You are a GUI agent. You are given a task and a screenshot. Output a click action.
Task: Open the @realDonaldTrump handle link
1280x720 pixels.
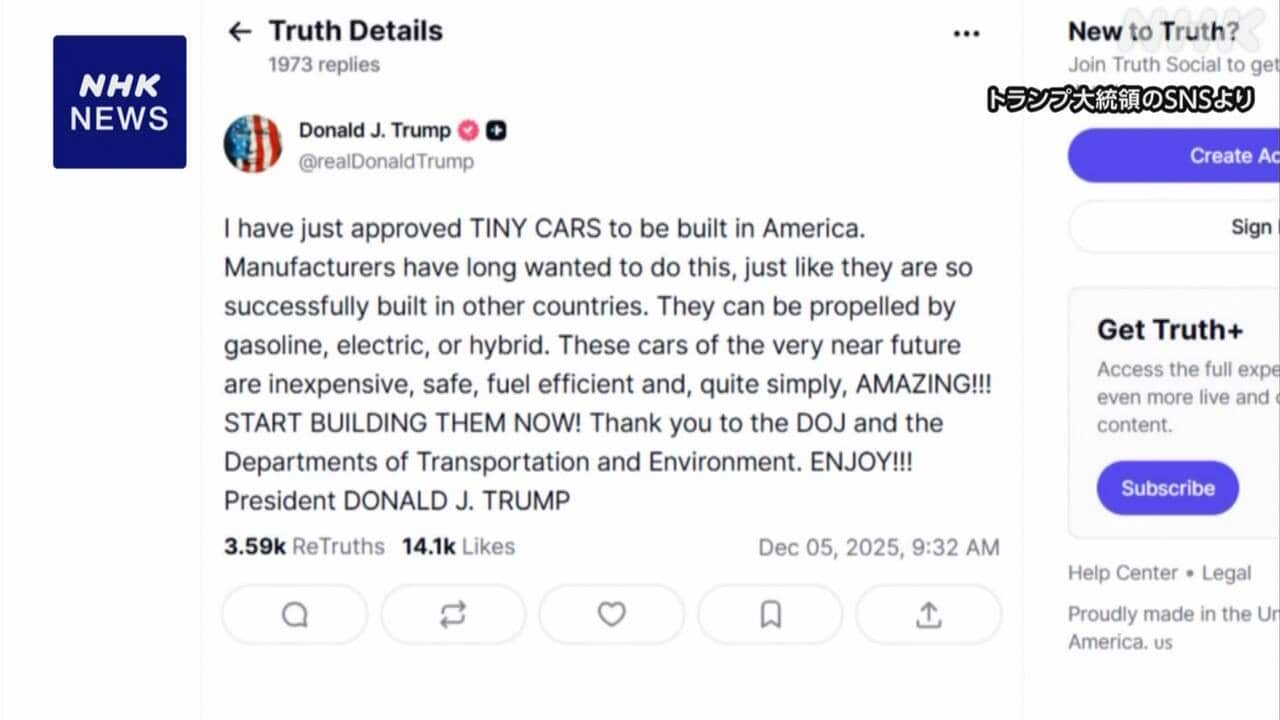386,162
